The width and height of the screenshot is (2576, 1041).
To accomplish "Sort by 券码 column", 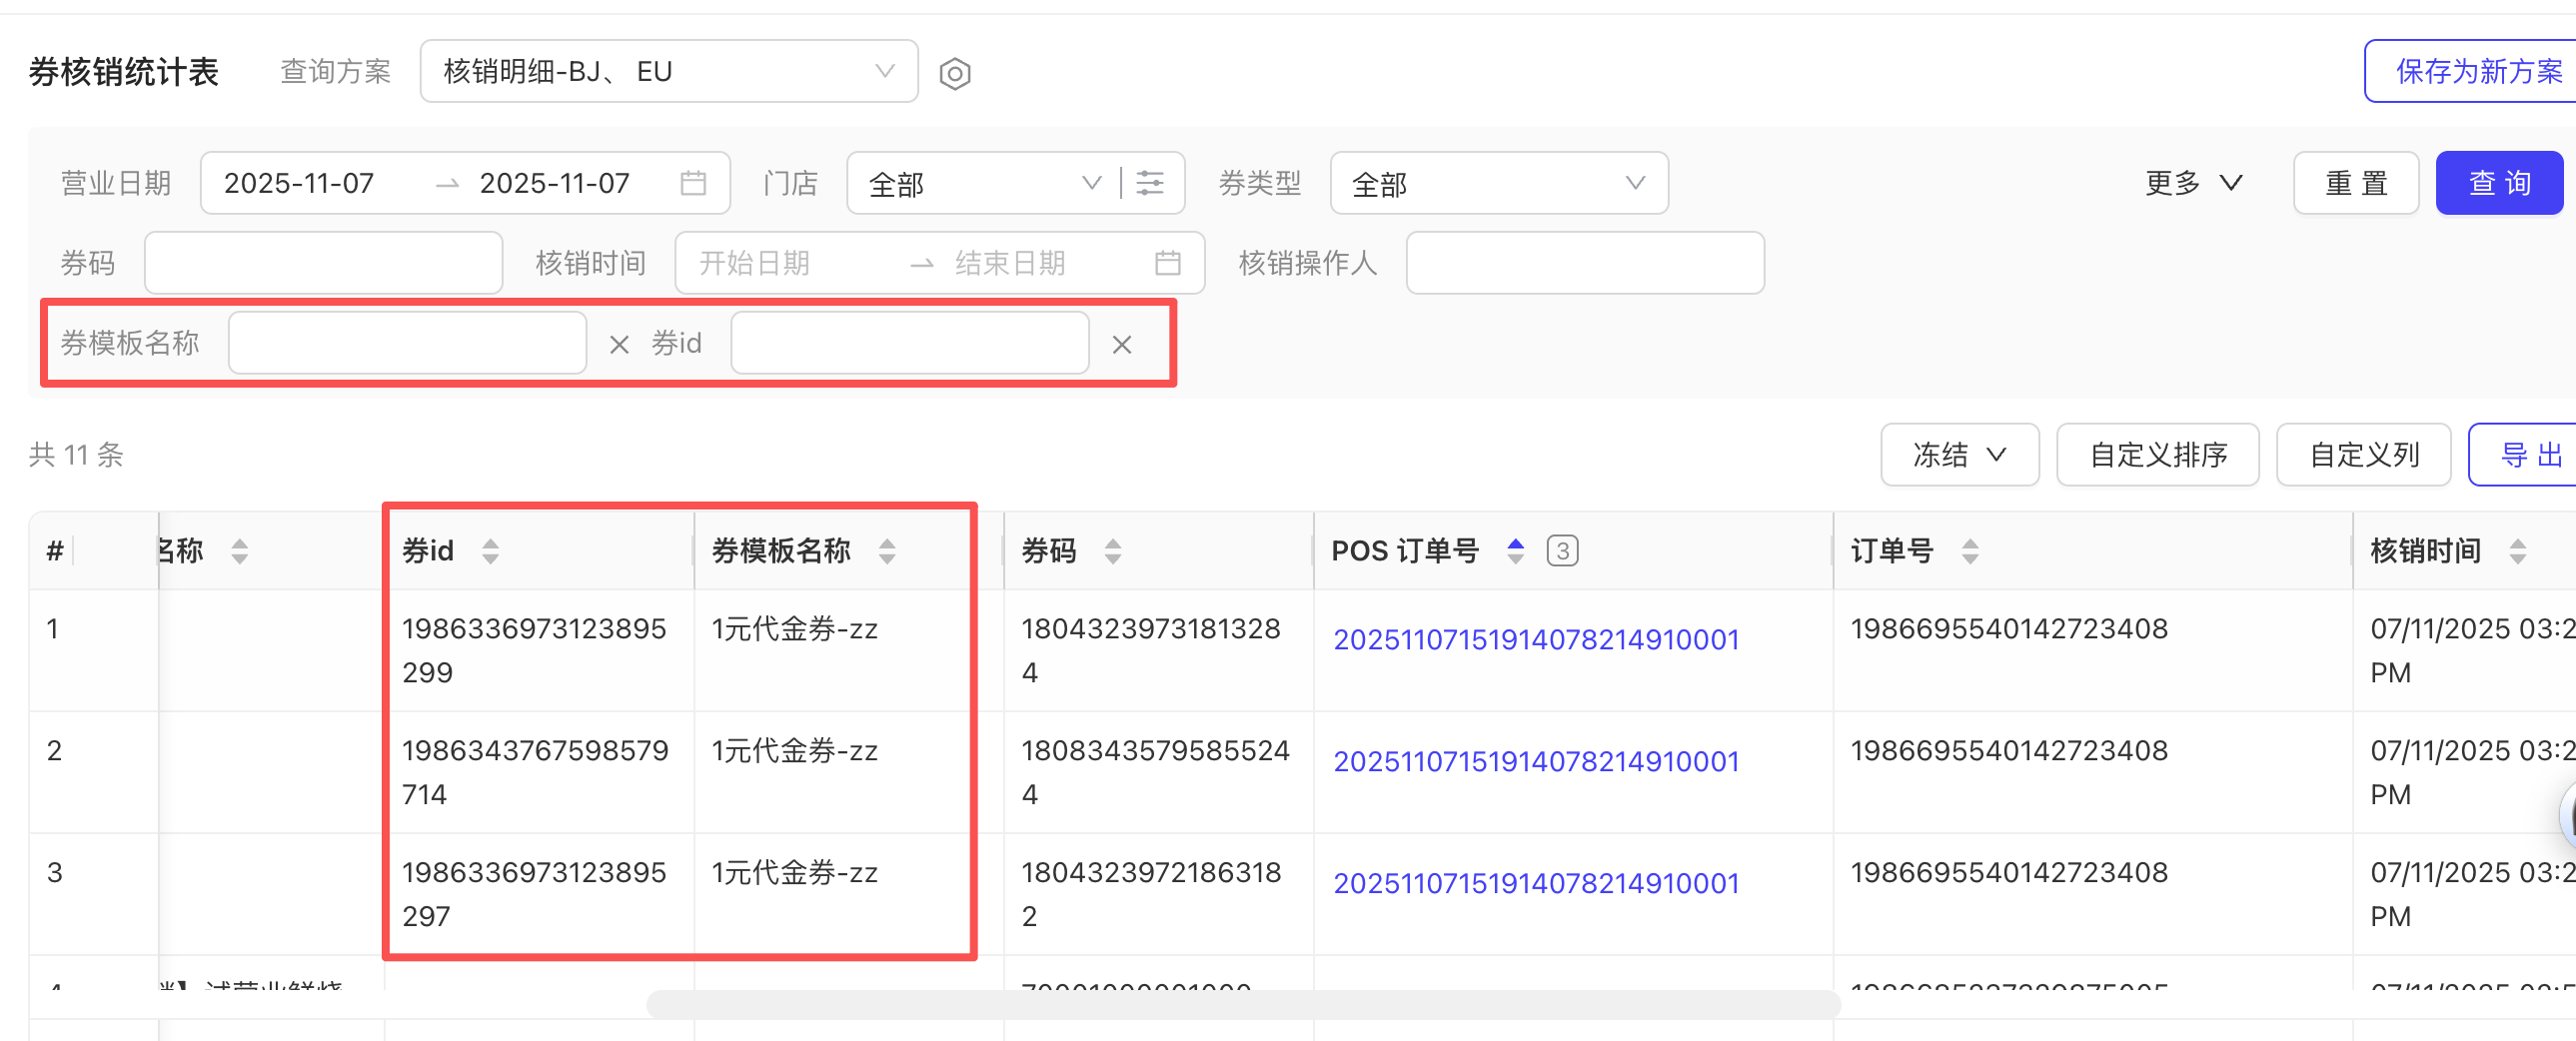I will coord(1112,551).
